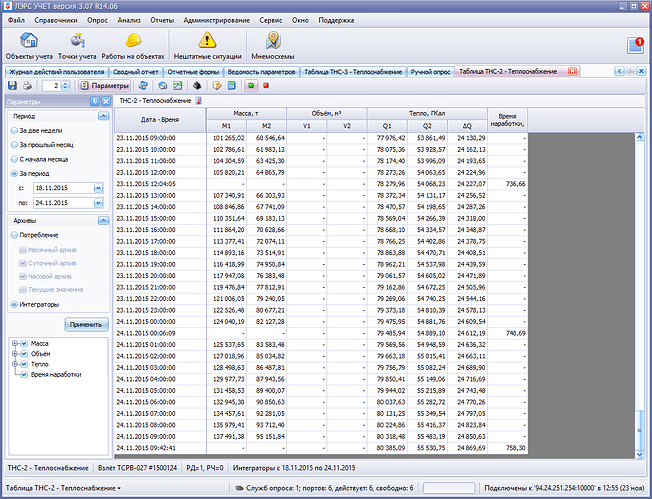Image resolution: width=652 pixels, height=499 pixels.
Task: Click the chart graph icon in toolbar
Action: [x=178, y=86]
